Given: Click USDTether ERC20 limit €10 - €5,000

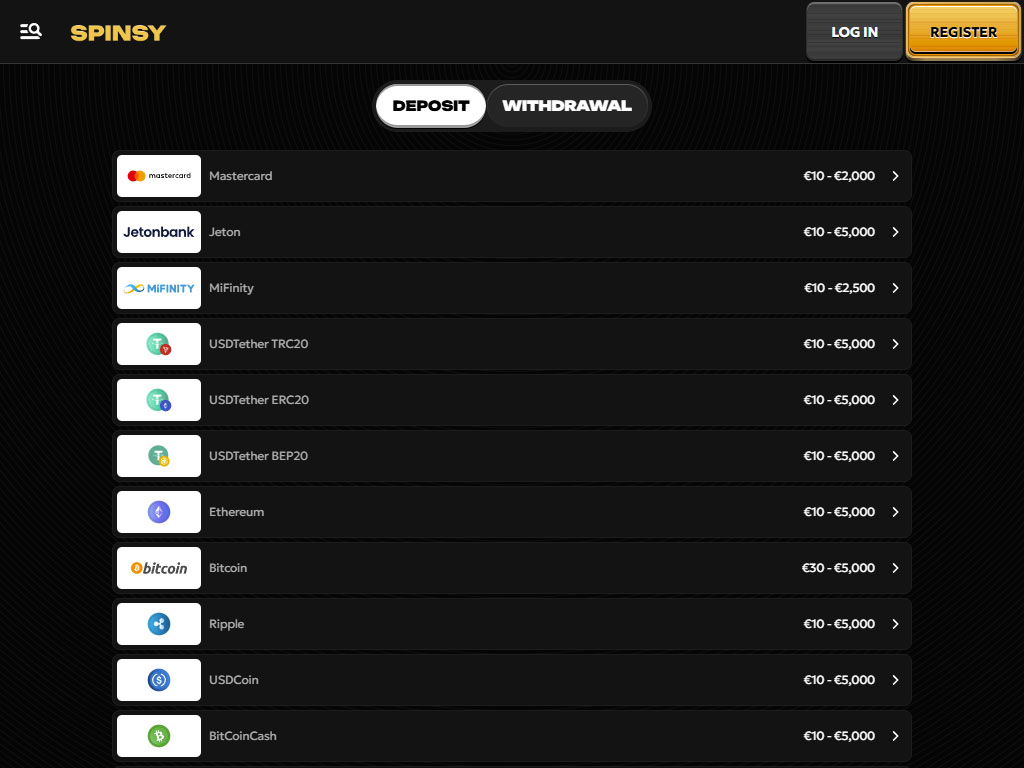Looking at the screenshot, I should (839, 400).
